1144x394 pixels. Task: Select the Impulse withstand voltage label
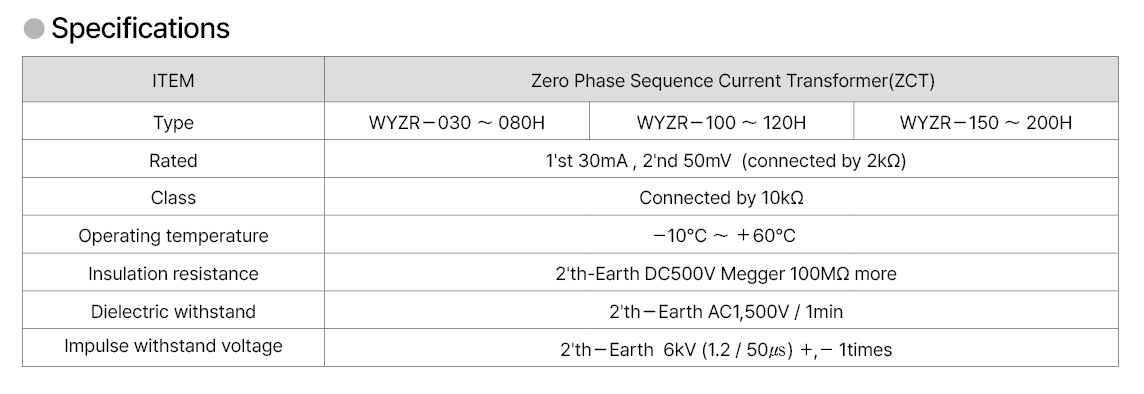pyautogui.click(x=173, y=346)
